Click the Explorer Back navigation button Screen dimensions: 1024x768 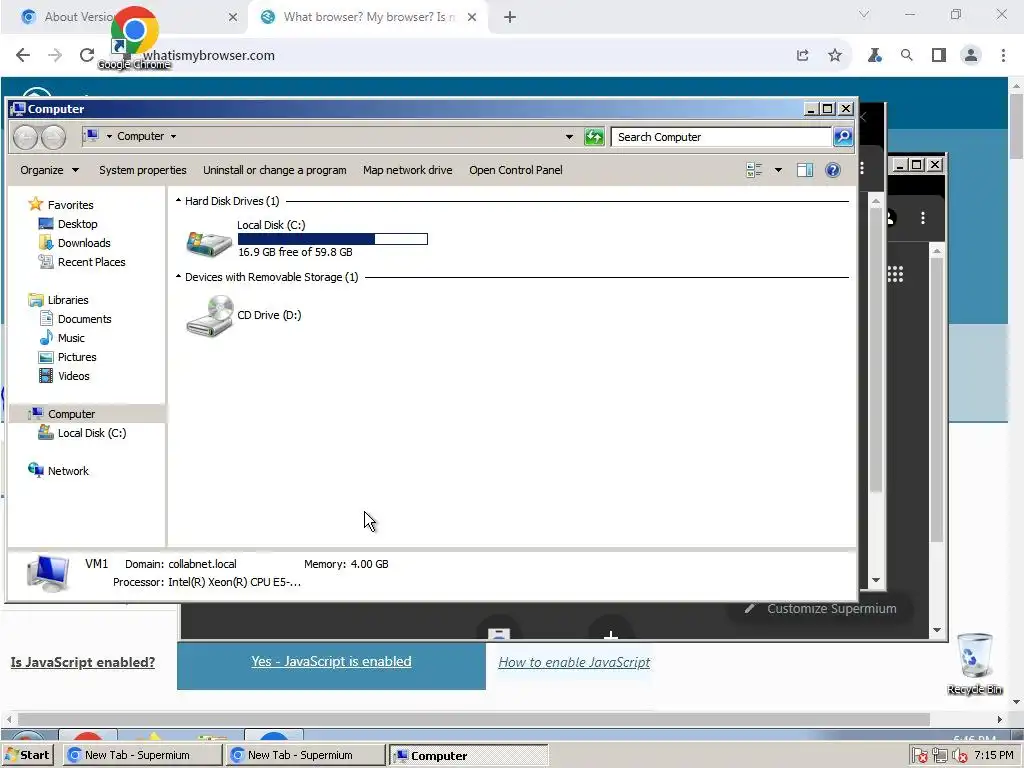[25, 136]
